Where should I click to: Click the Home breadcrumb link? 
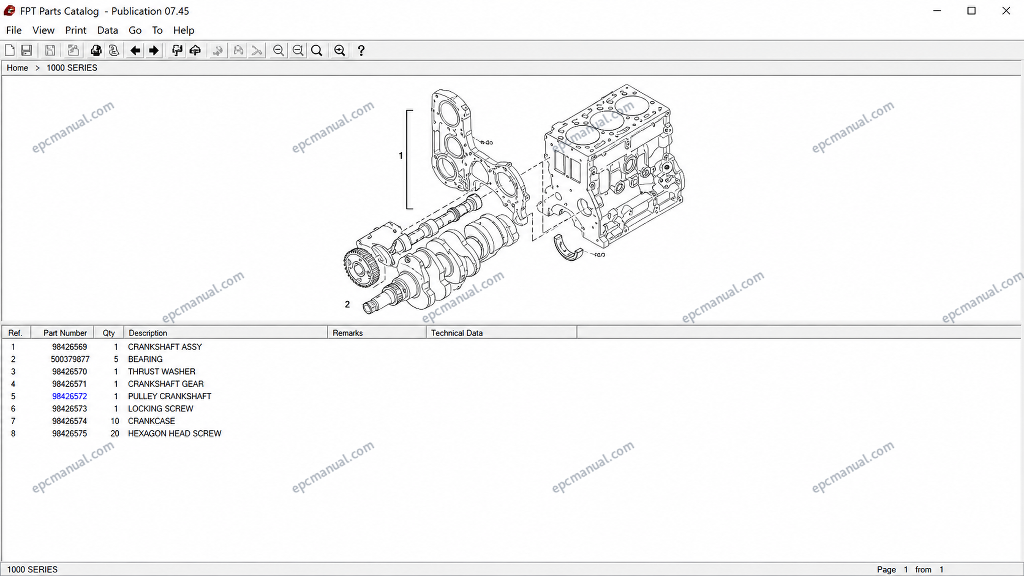tap(18, 68)
